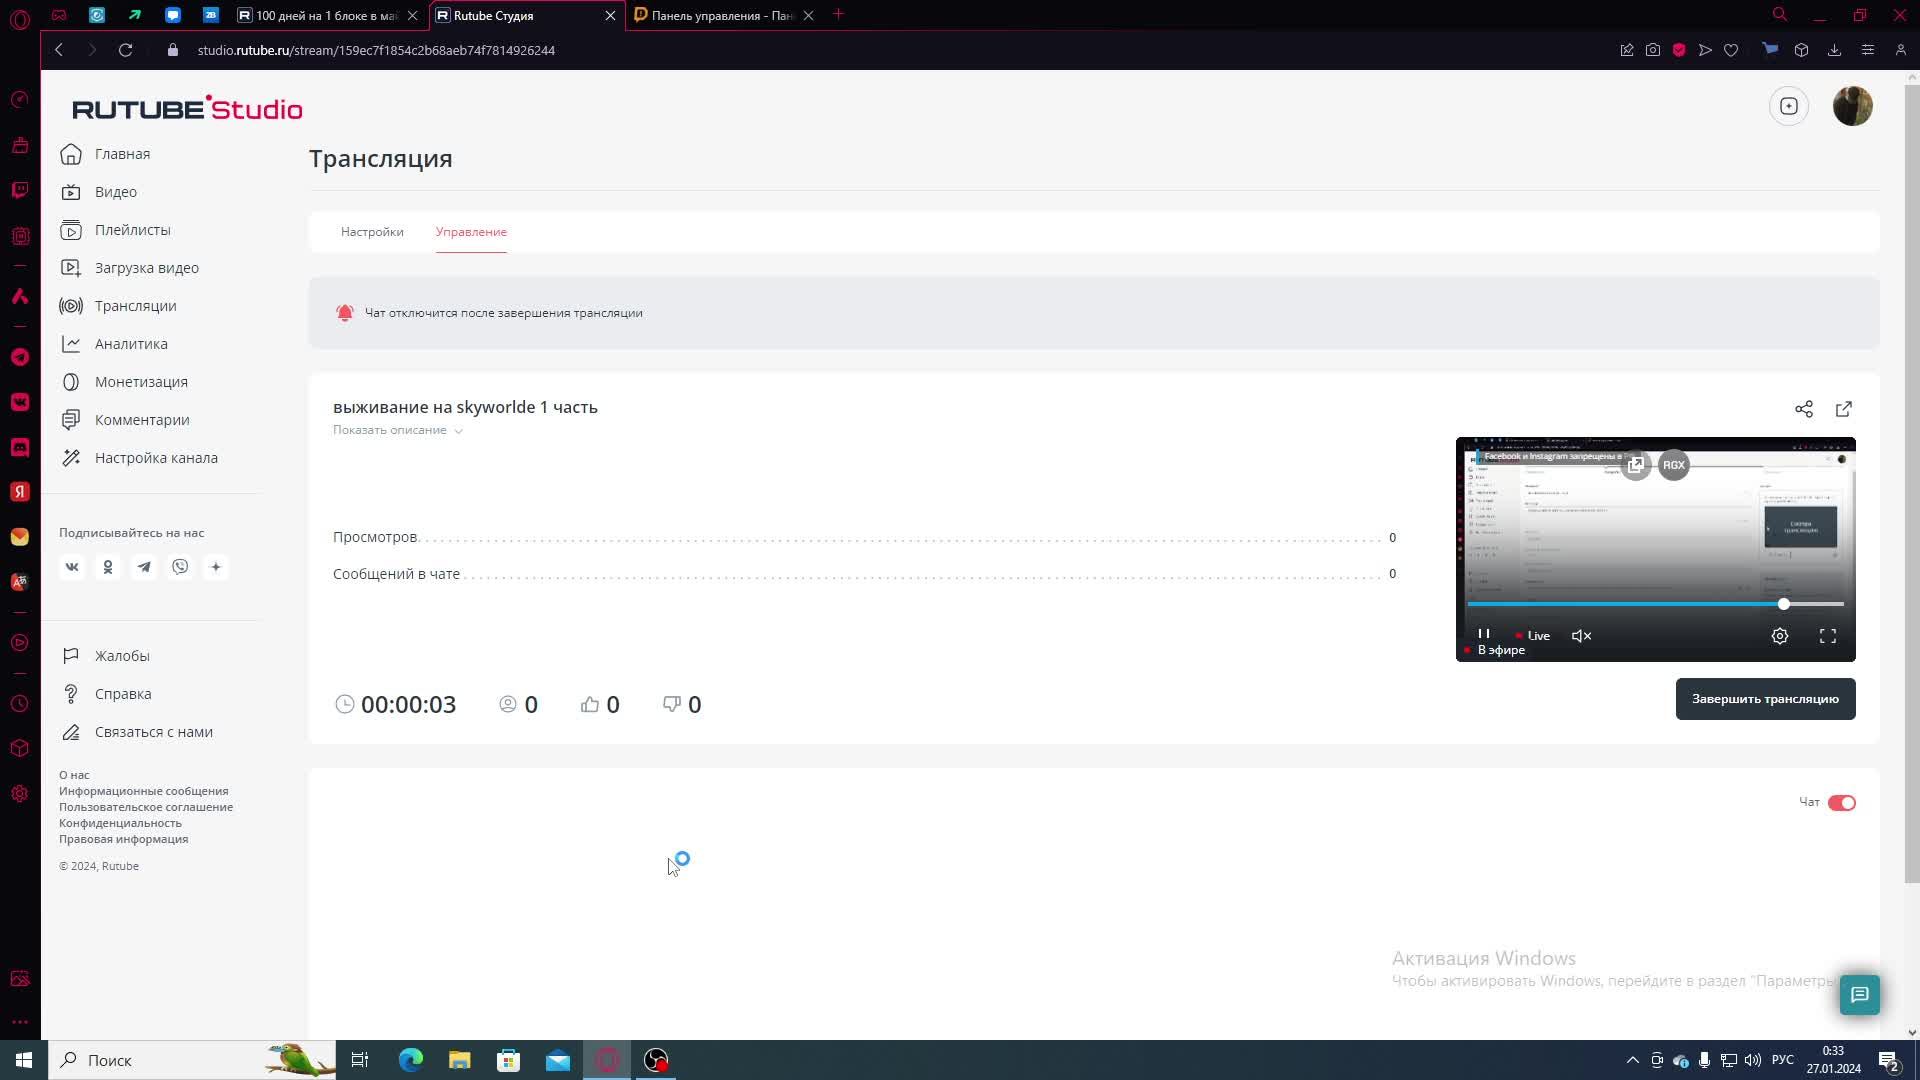Open the video player settings gear
The height and width of the screenshot is (1080, 1920).
click(1779, 636)
